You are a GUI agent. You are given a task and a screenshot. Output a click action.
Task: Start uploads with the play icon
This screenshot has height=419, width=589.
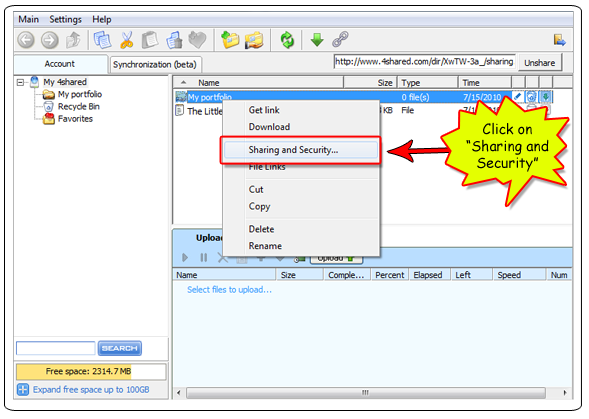click(x=184, y=258)
